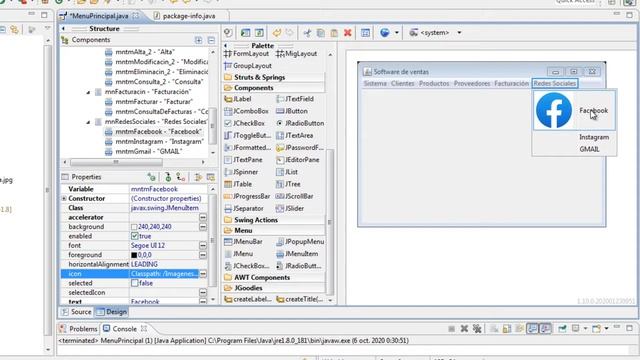Click the Test/Preview GUI icon in design toolbar

click(228, 33)
